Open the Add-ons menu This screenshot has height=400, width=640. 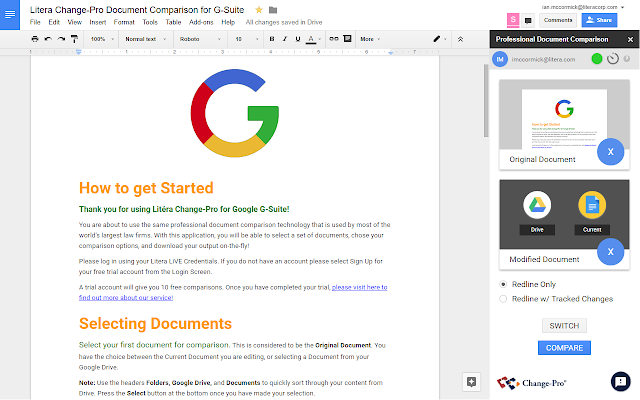201,22
